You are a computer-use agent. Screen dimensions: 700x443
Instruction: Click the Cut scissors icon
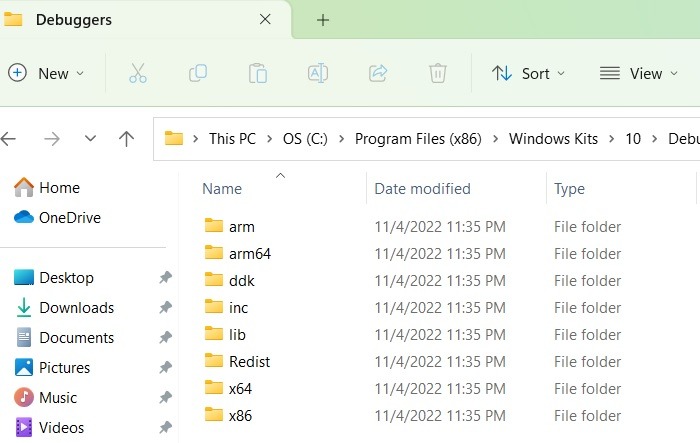(138, 73)
